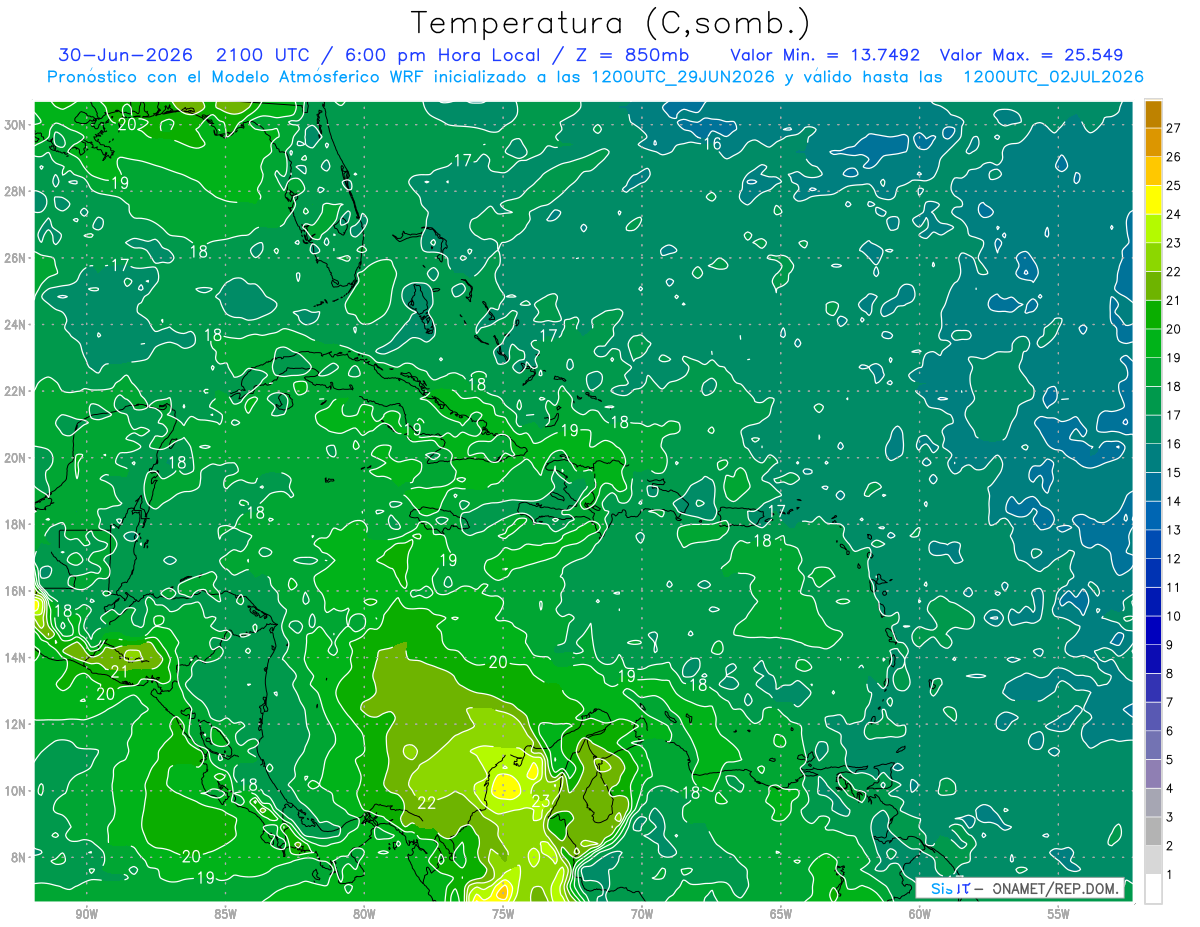
Task: Click "Valor Max. = 25.549" text
Action: pyautogui.click(x=1031, y=55)
